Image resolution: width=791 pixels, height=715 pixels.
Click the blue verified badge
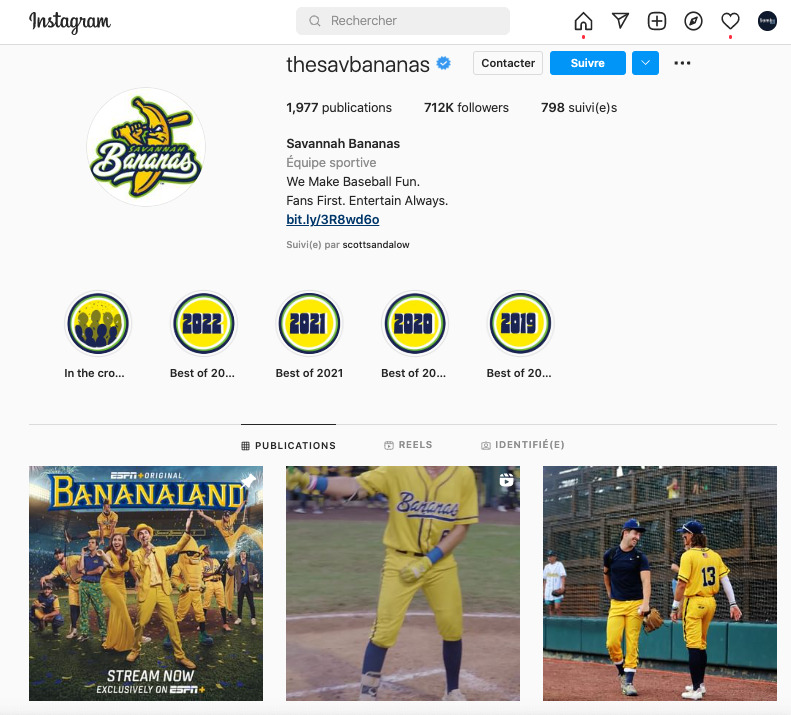point(443,63)
